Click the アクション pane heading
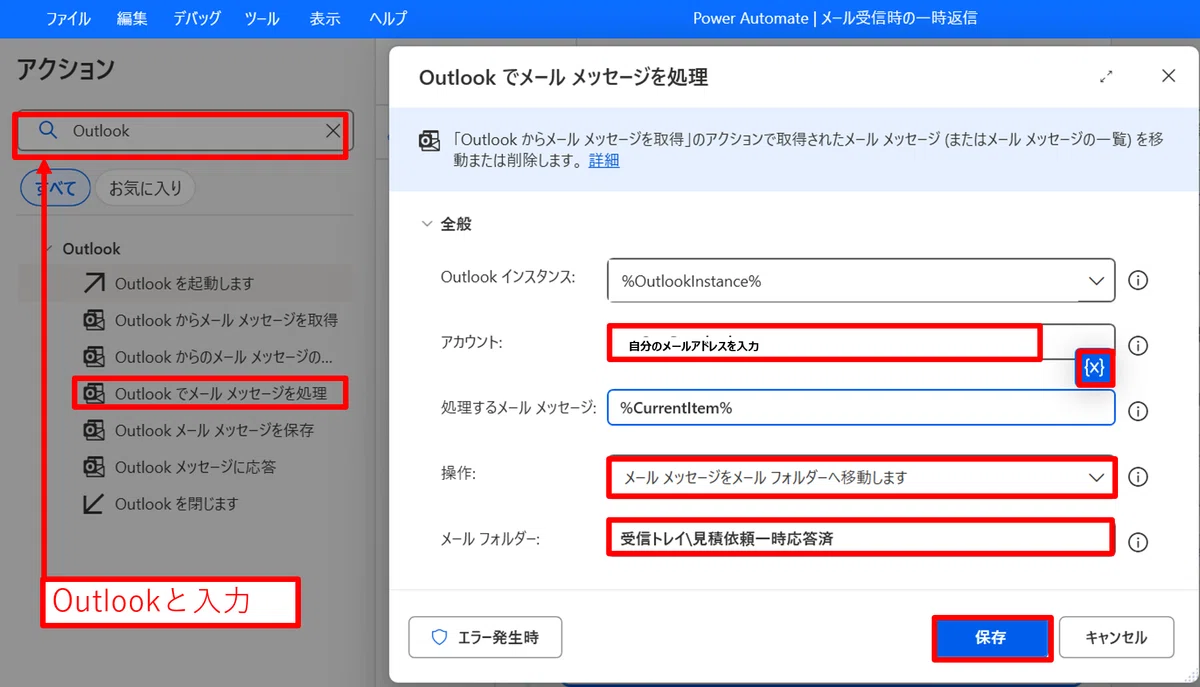1200x687 pixels. (66, 69)
